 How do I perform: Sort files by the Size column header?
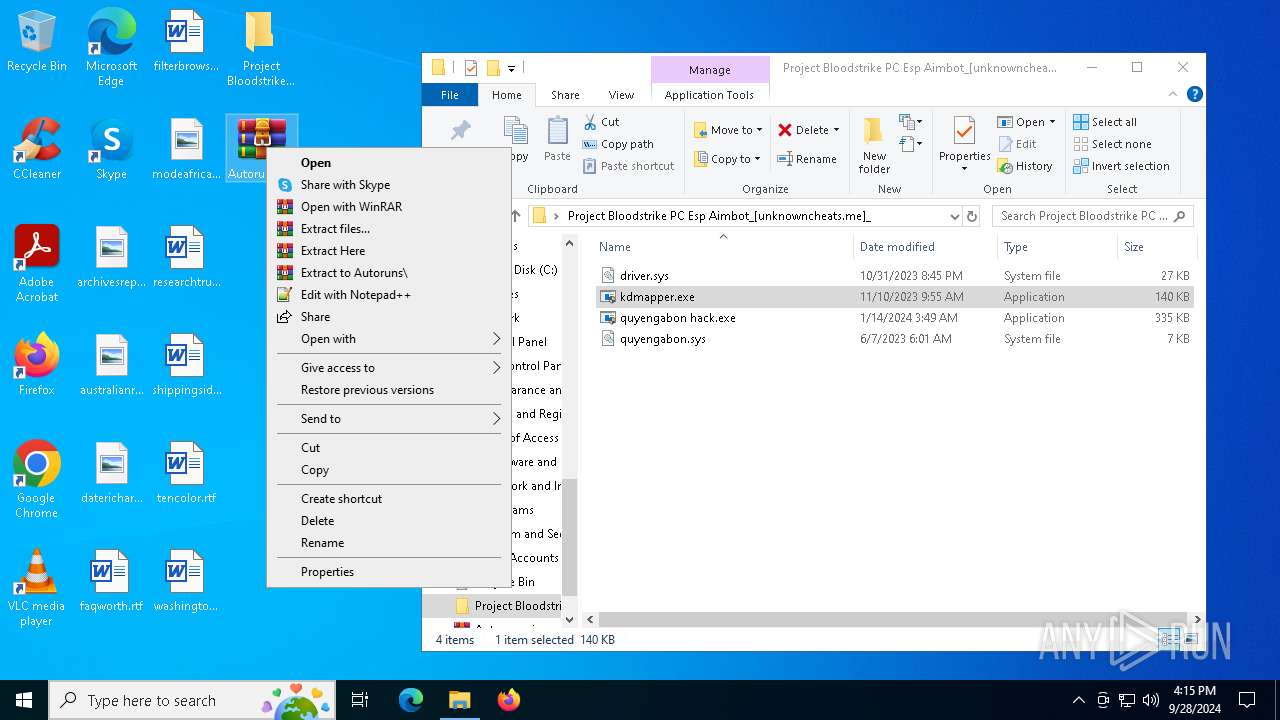[1156, 247]
